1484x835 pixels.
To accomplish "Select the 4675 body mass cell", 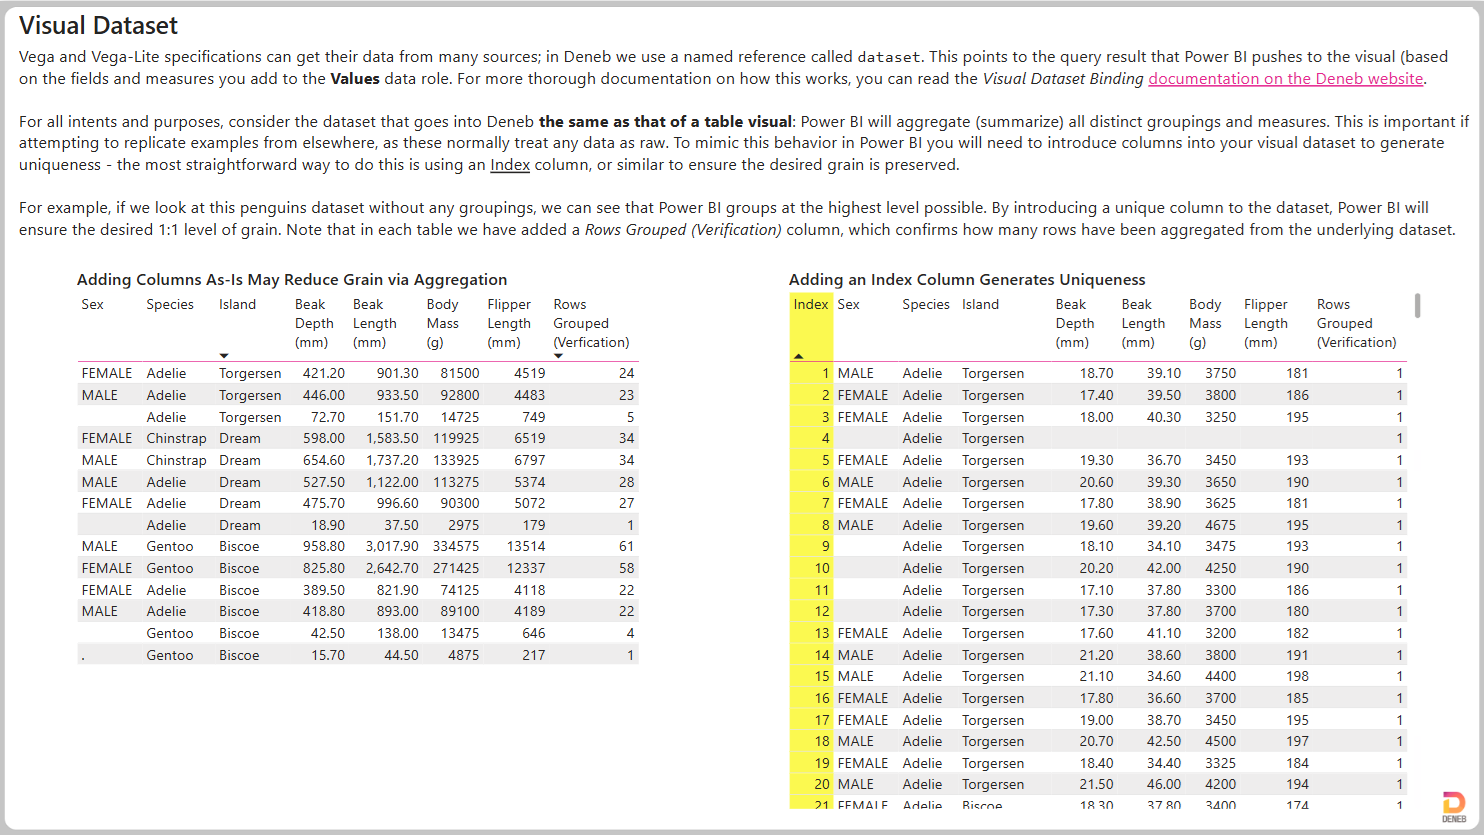I will point(1220,526).
